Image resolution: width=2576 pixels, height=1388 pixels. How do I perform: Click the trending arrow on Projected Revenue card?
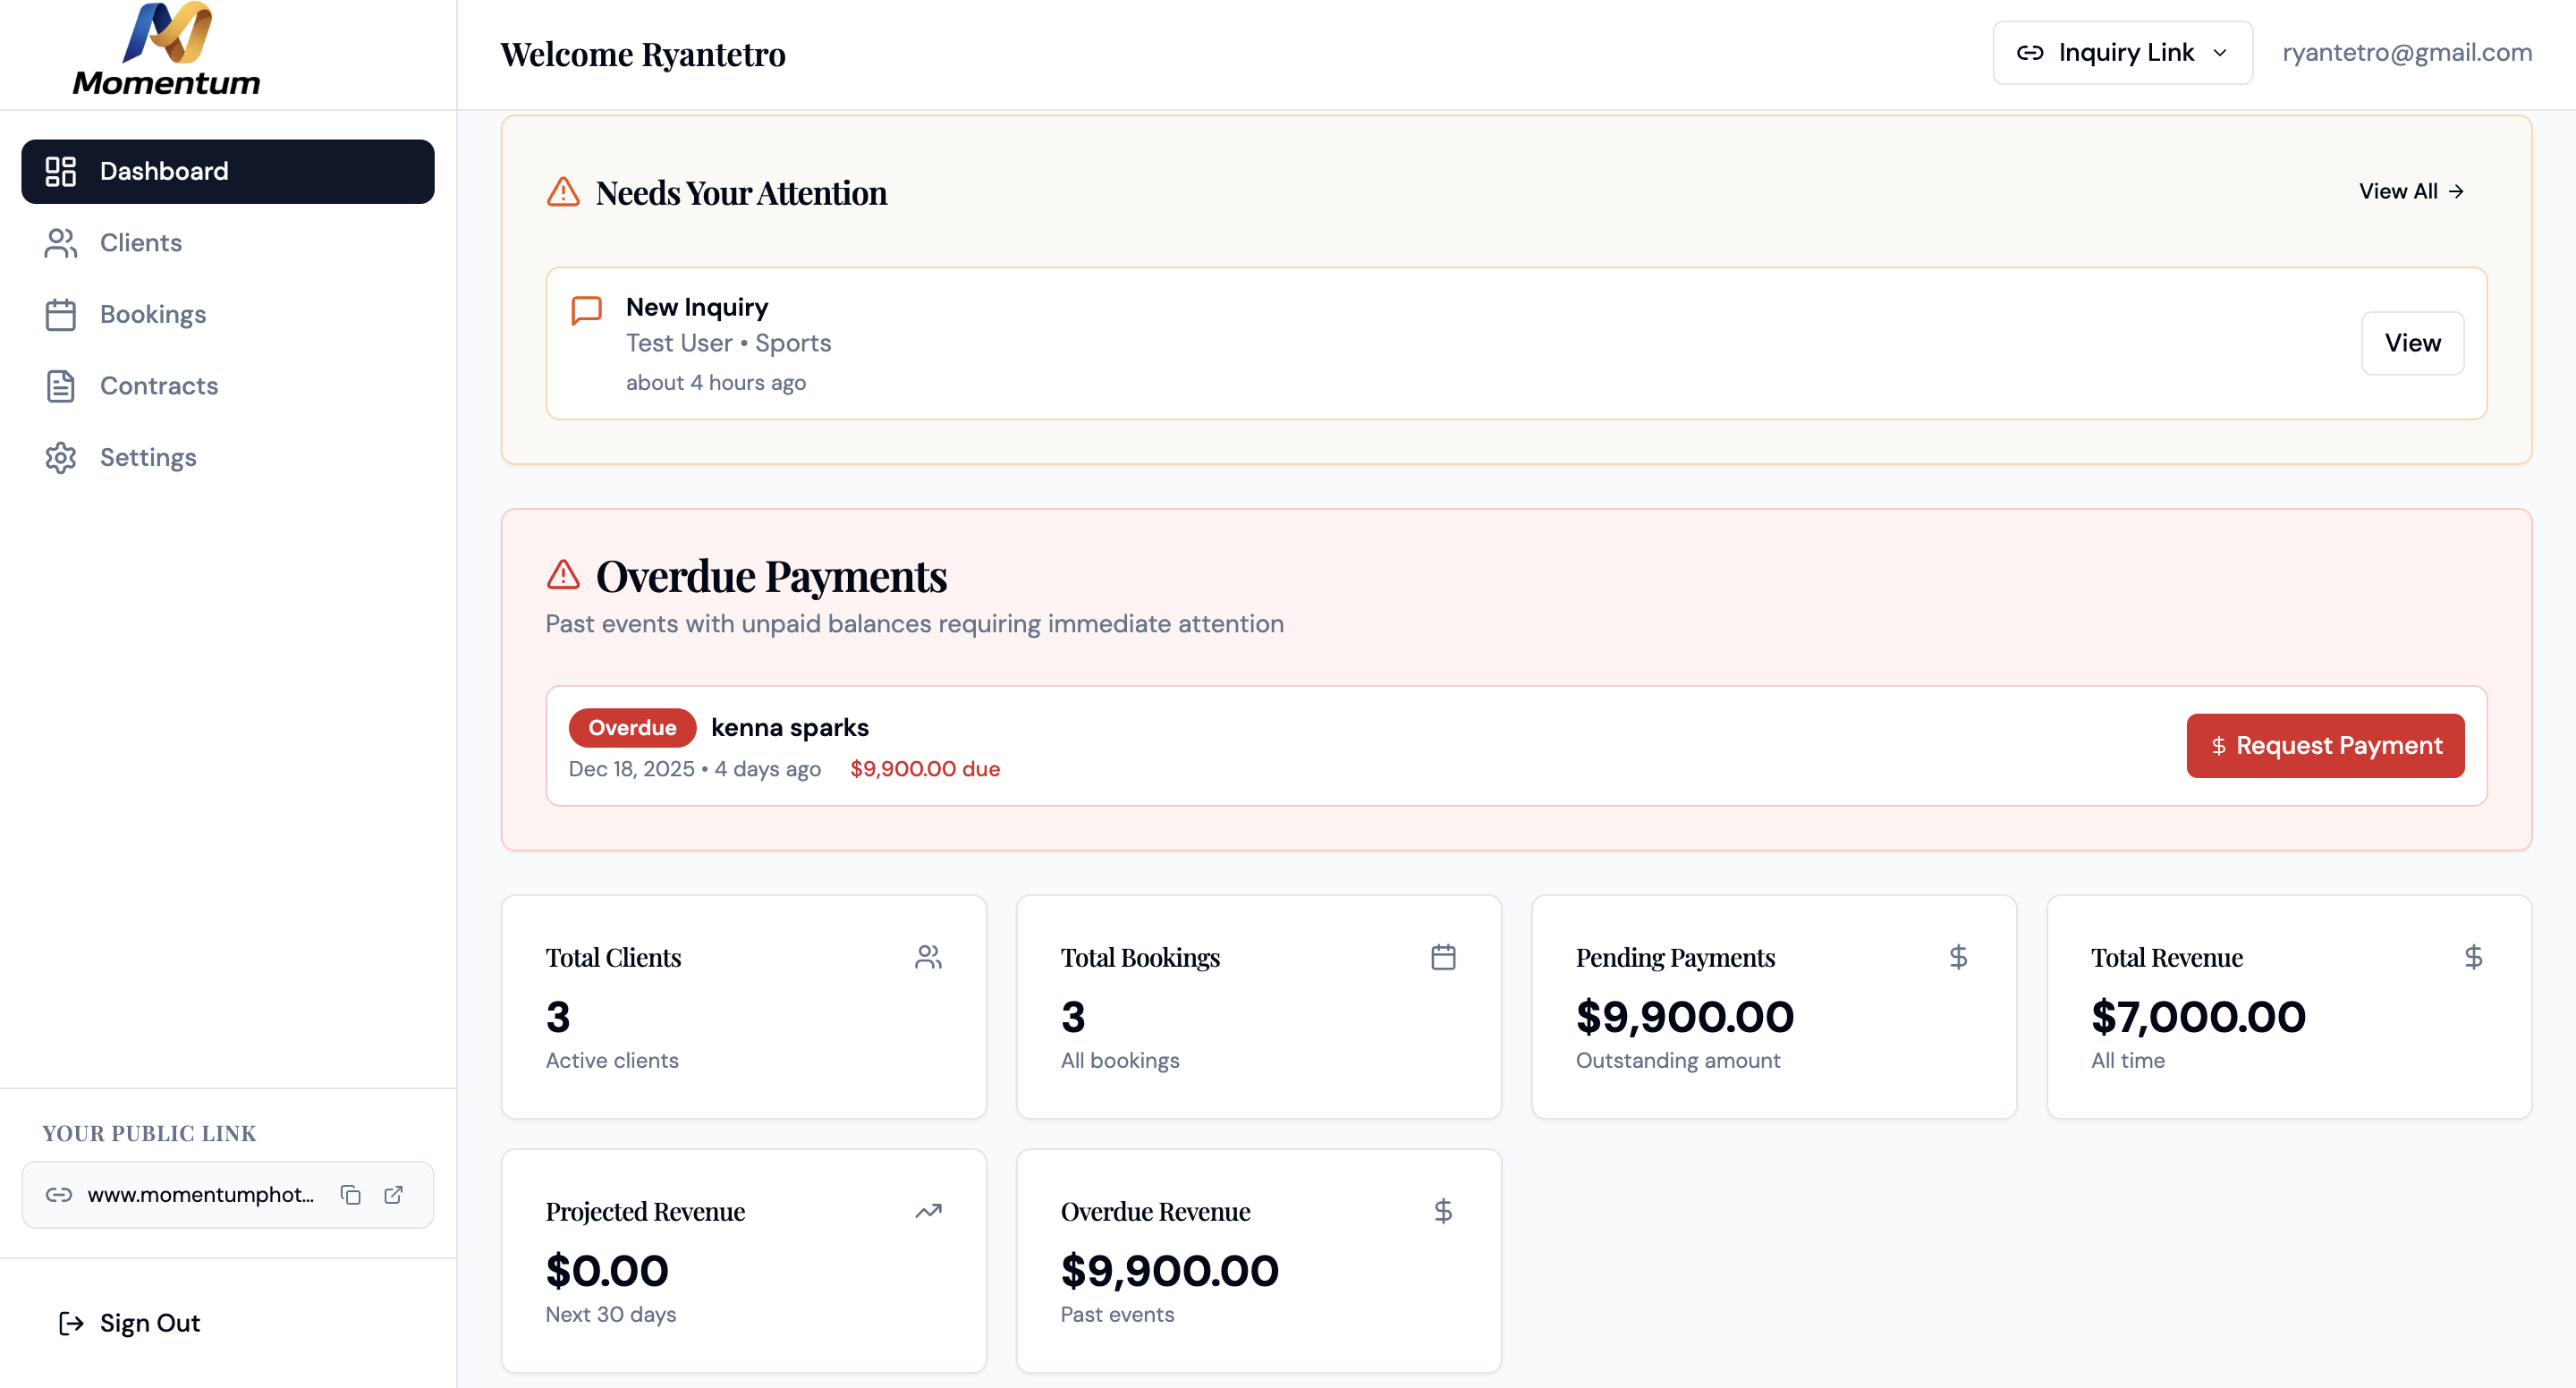pyautogui.click(x=928, y=1210)
